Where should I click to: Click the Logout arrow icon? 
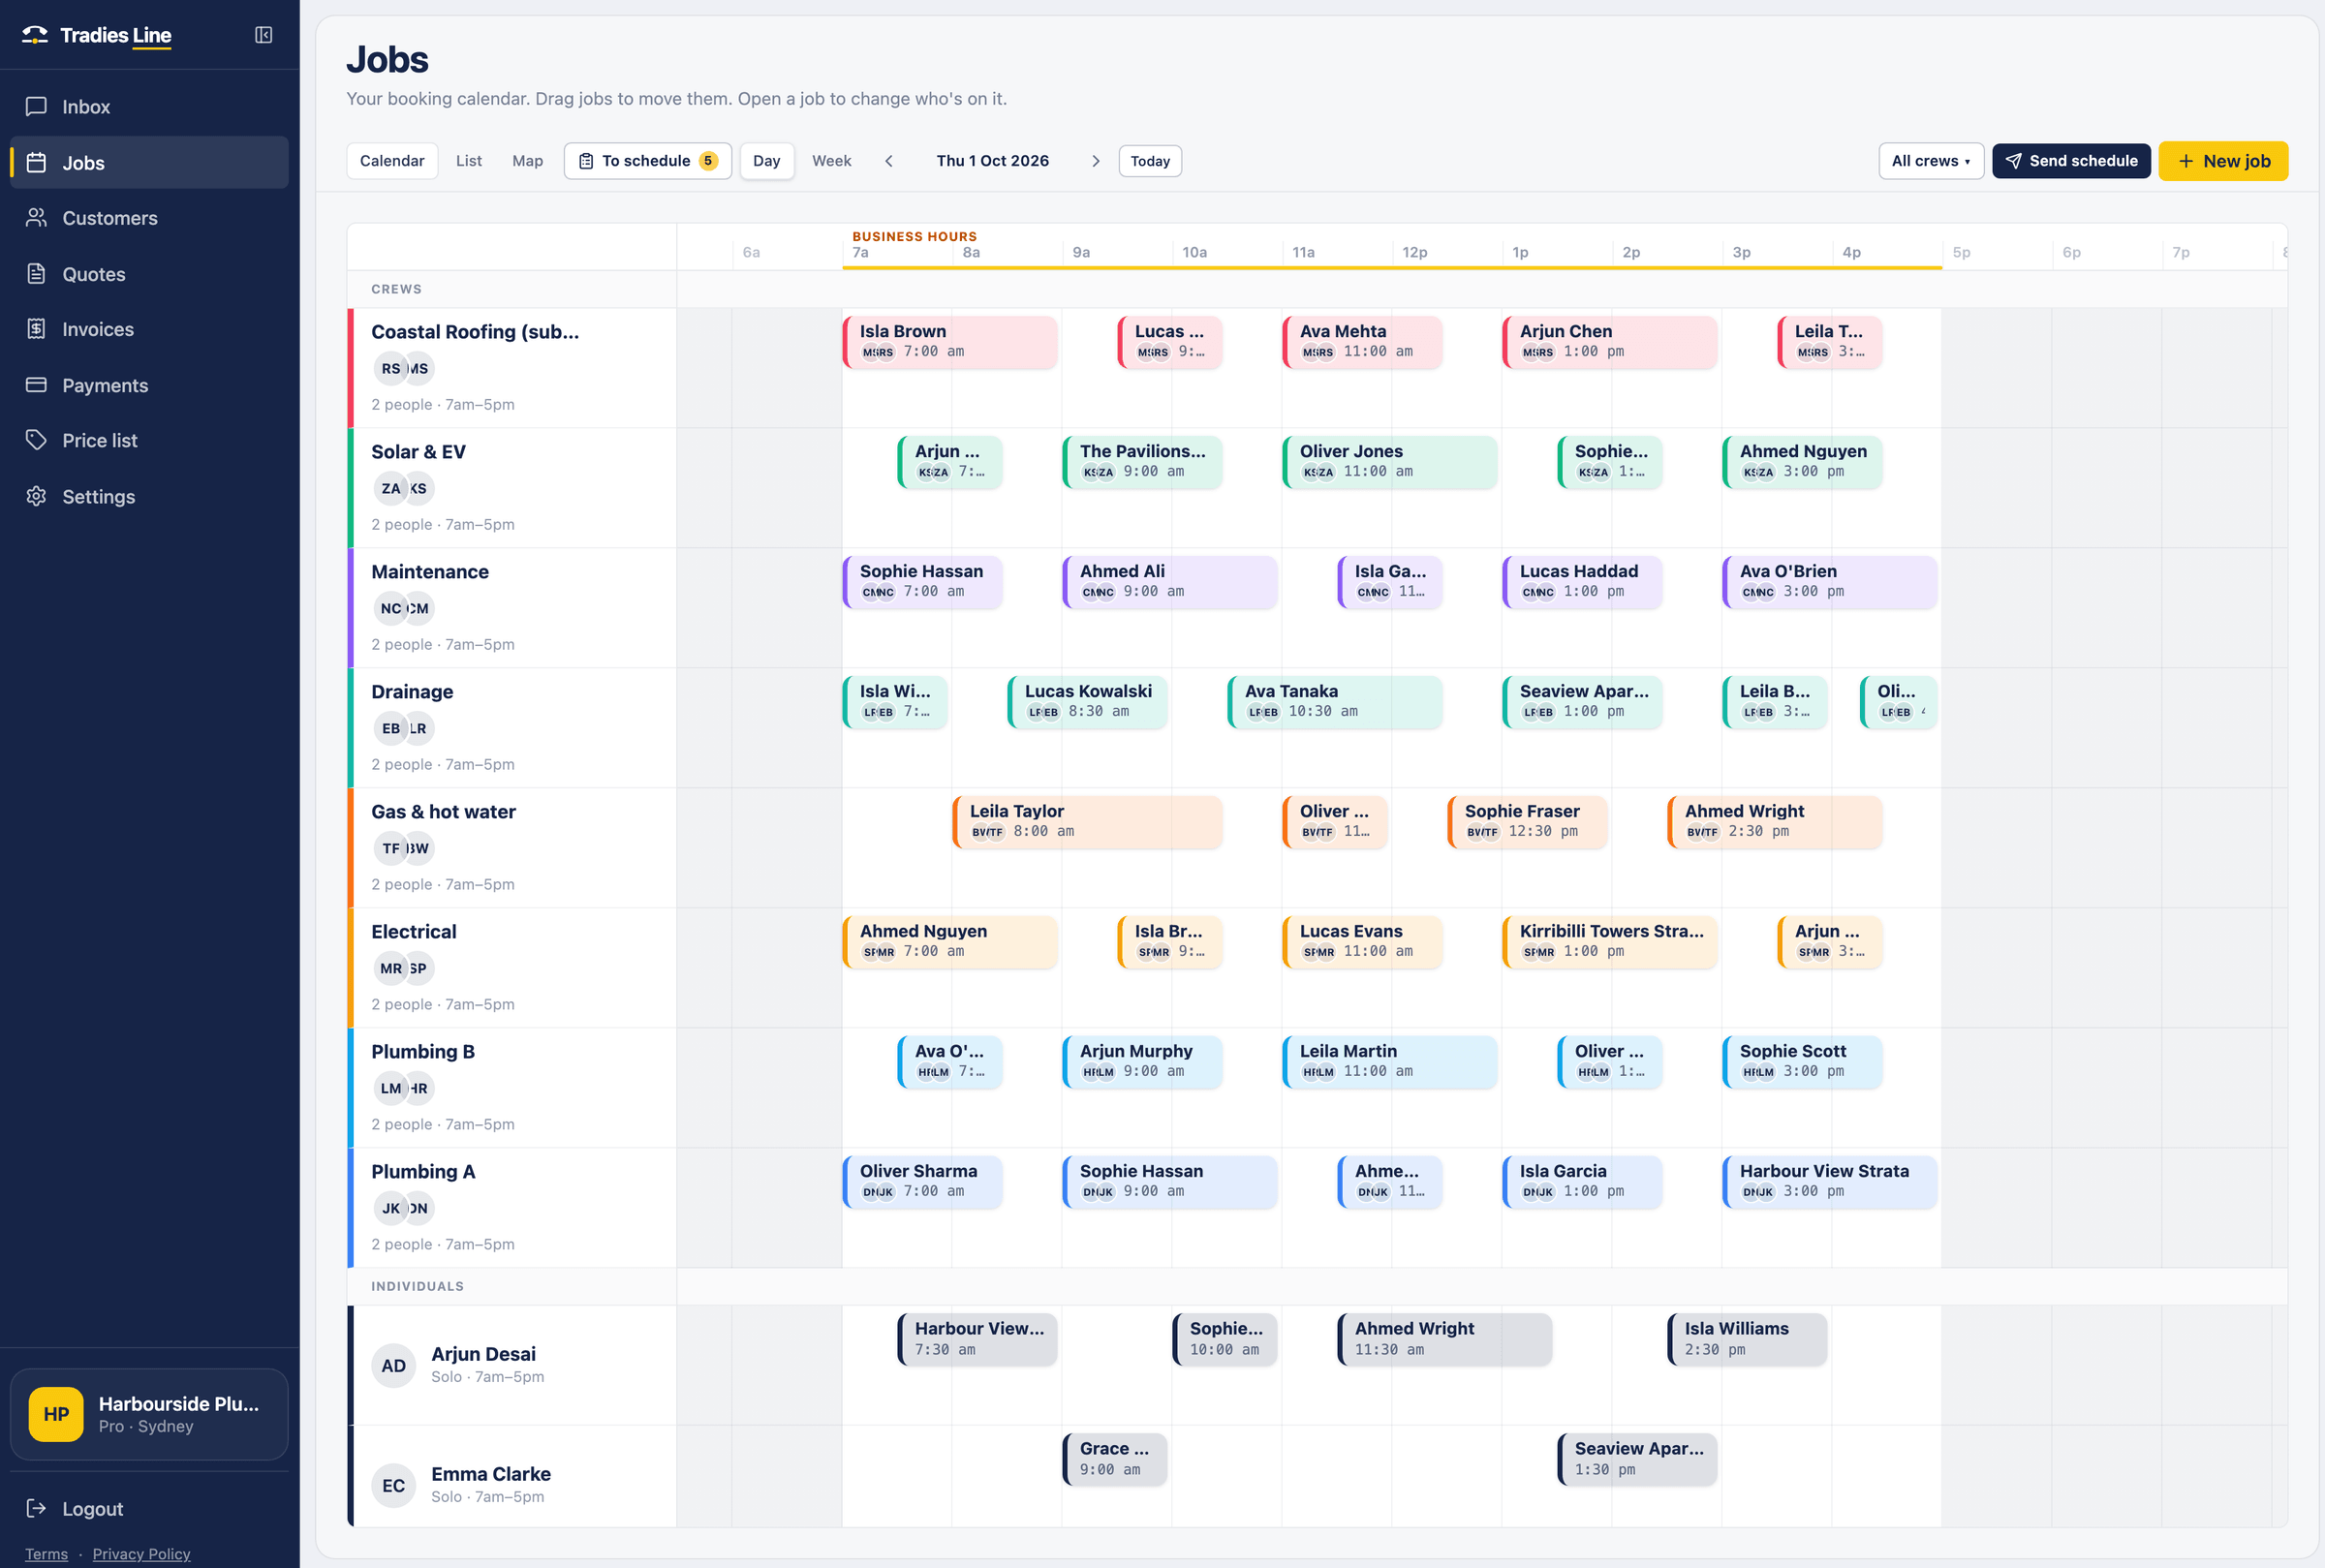point(37,1508)
